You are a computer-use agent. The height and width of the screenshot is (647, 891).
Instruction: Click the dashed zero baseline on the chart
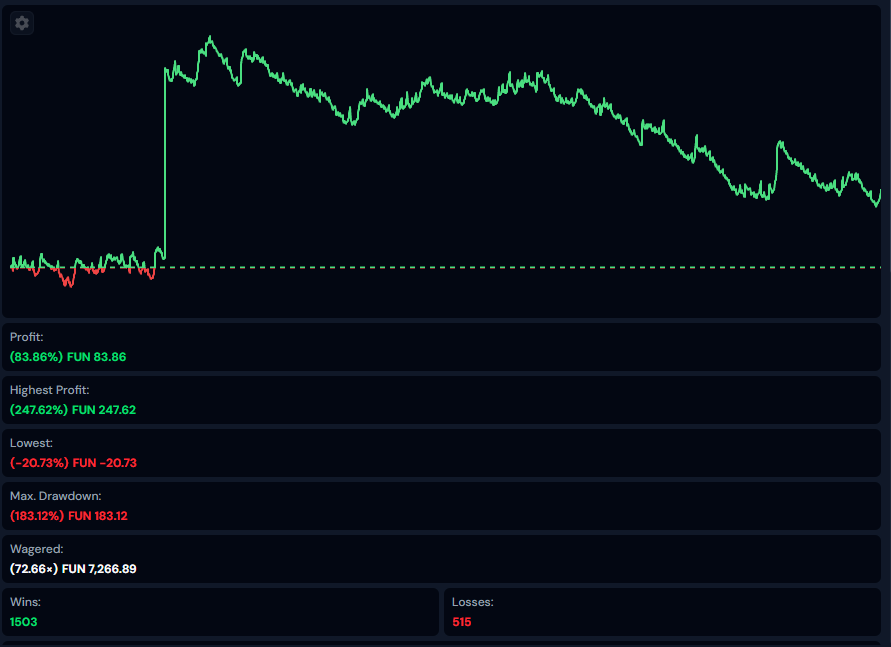pyautogui.click(x=500, y=267)
